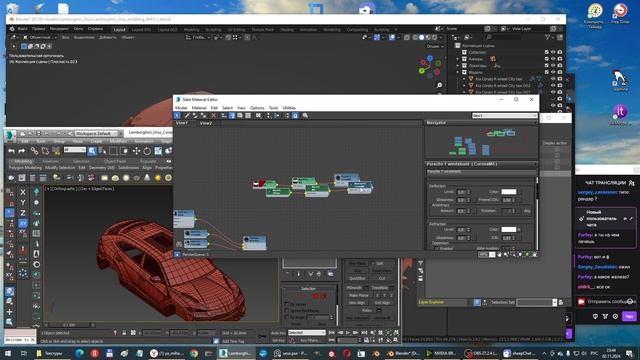
Task: Choose the Select and Rotate tool
Action: point(147,151)
